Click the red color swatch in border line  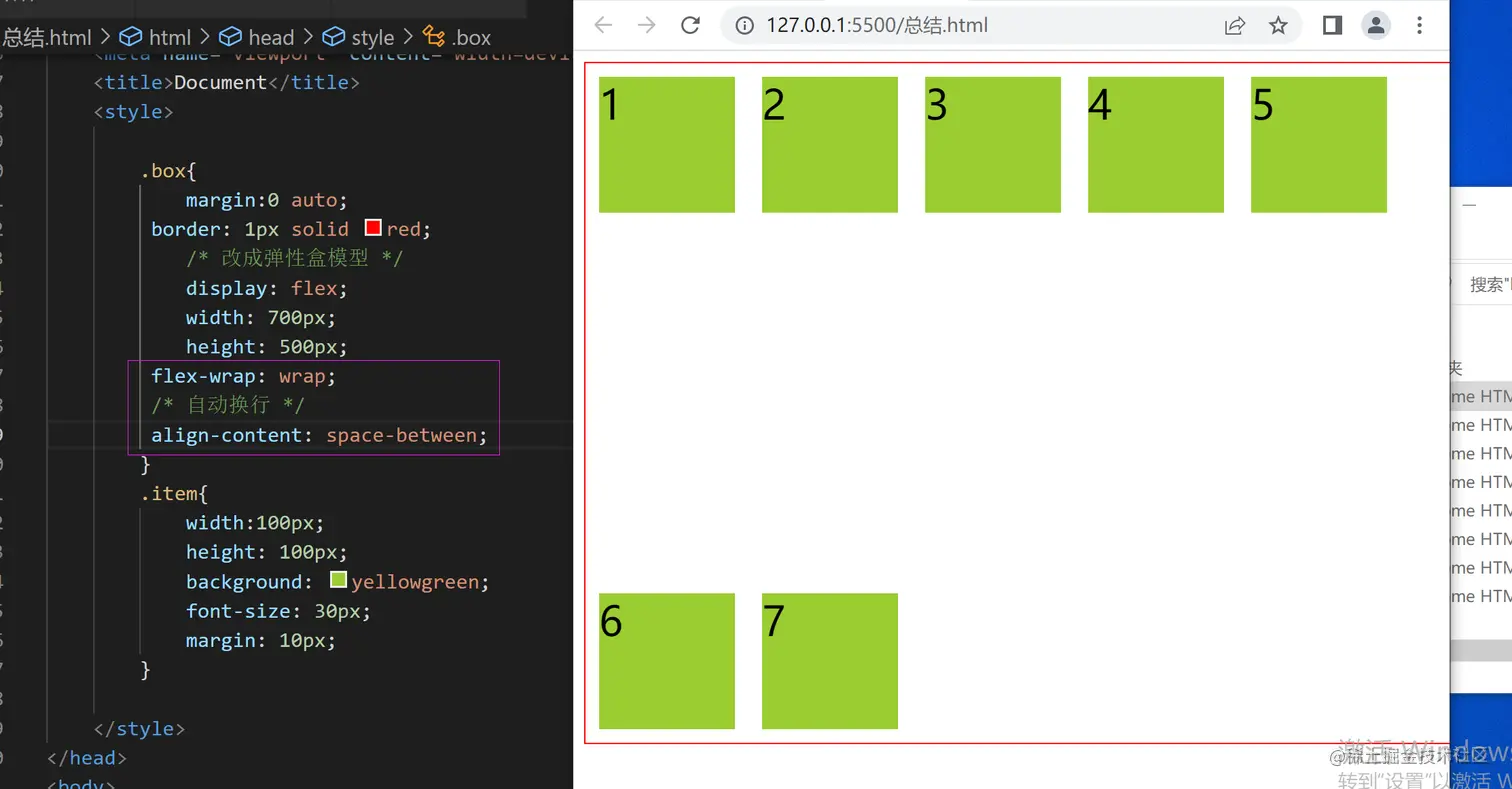point(373,228)
